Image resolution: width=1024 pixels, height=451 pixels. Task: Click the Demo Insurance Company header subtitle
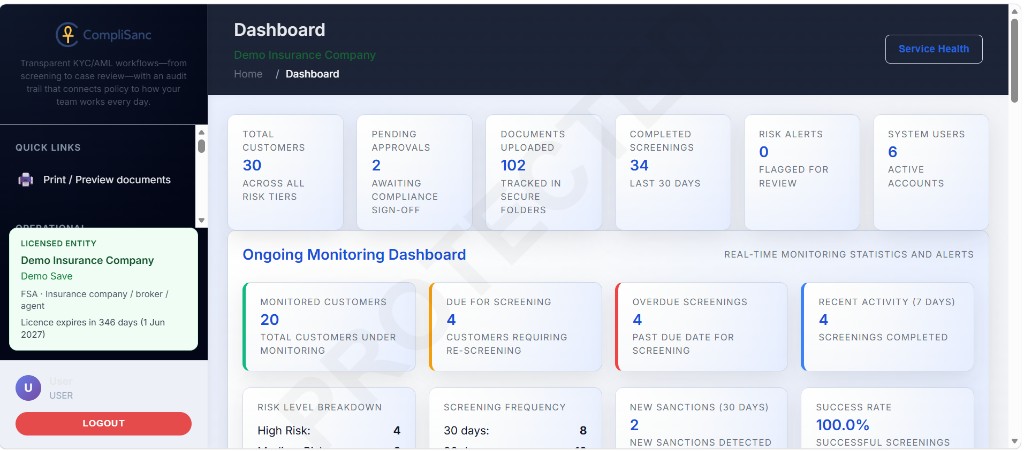click(x=304, y=55)
